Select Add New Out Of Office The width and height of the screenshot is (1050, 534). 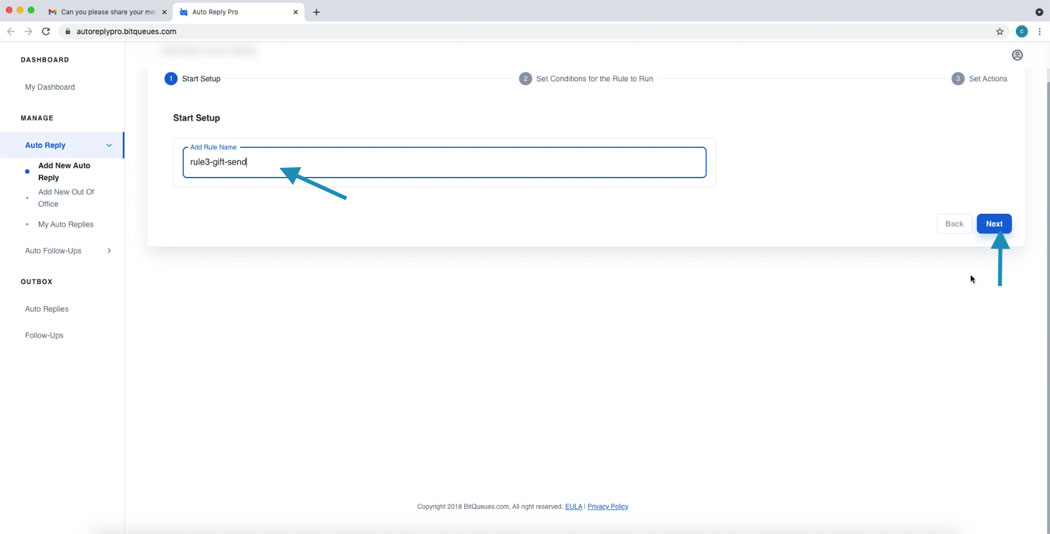pos(66,198)
